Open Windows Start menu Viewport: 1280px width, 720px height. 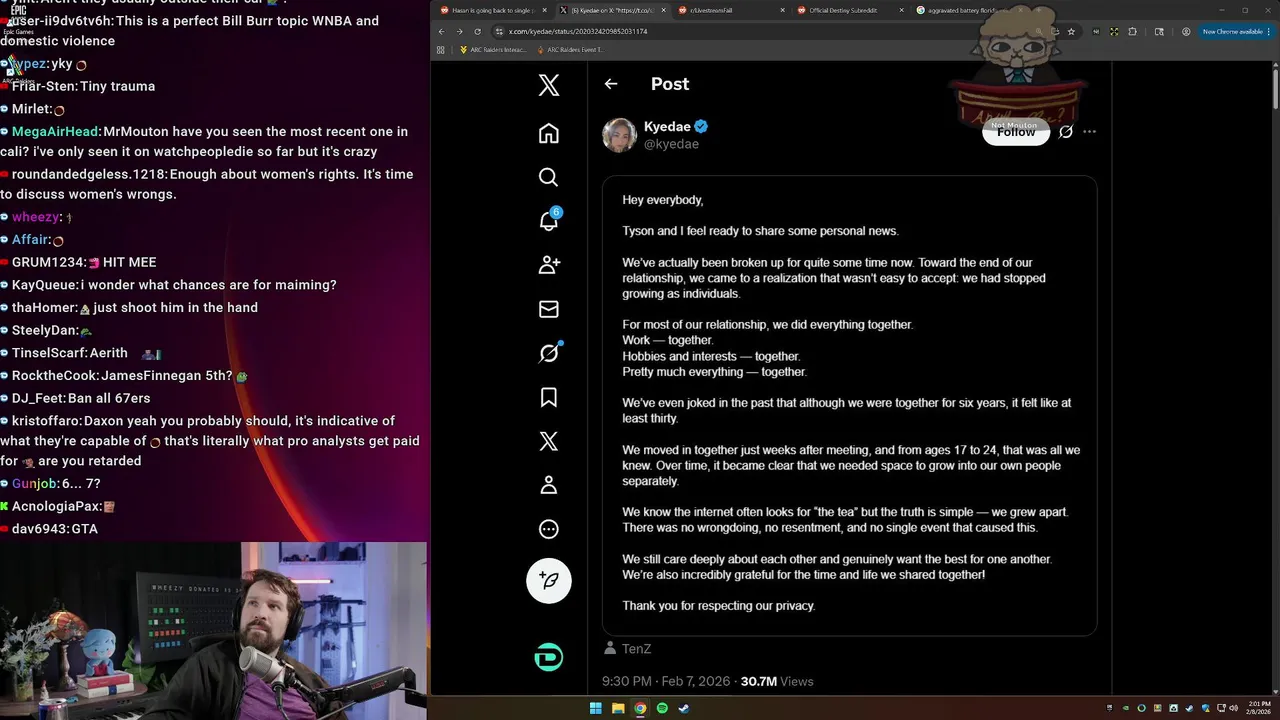(x=596, y=708)
